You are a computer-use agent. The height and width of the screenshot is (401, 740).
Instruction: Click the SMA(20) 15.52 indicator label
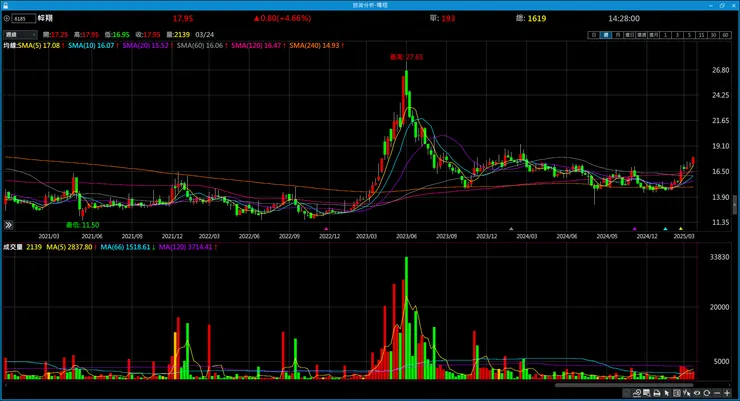(145, 46)
